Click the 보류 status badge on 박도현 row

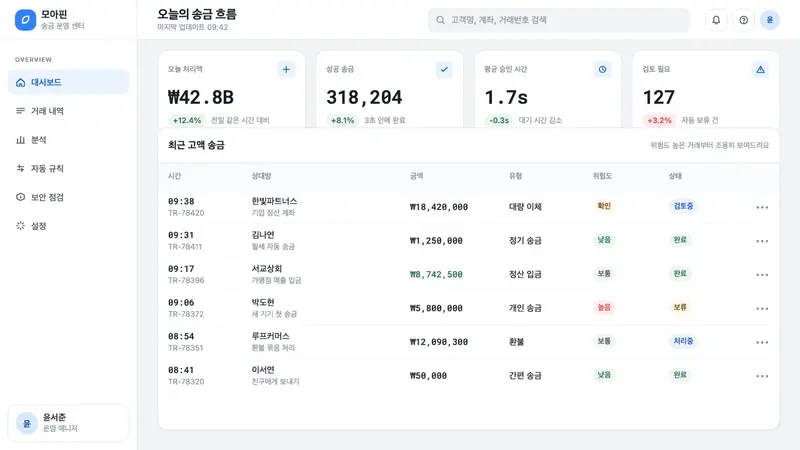coord(680,307)
